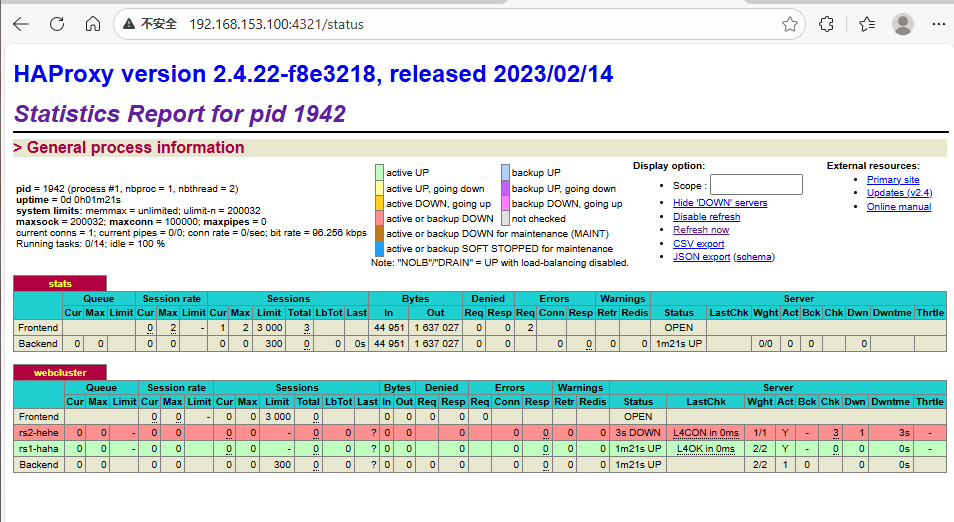Screen dimensions: 954x522
Task: Click the Display option label
Action: [x=669, y=165]
